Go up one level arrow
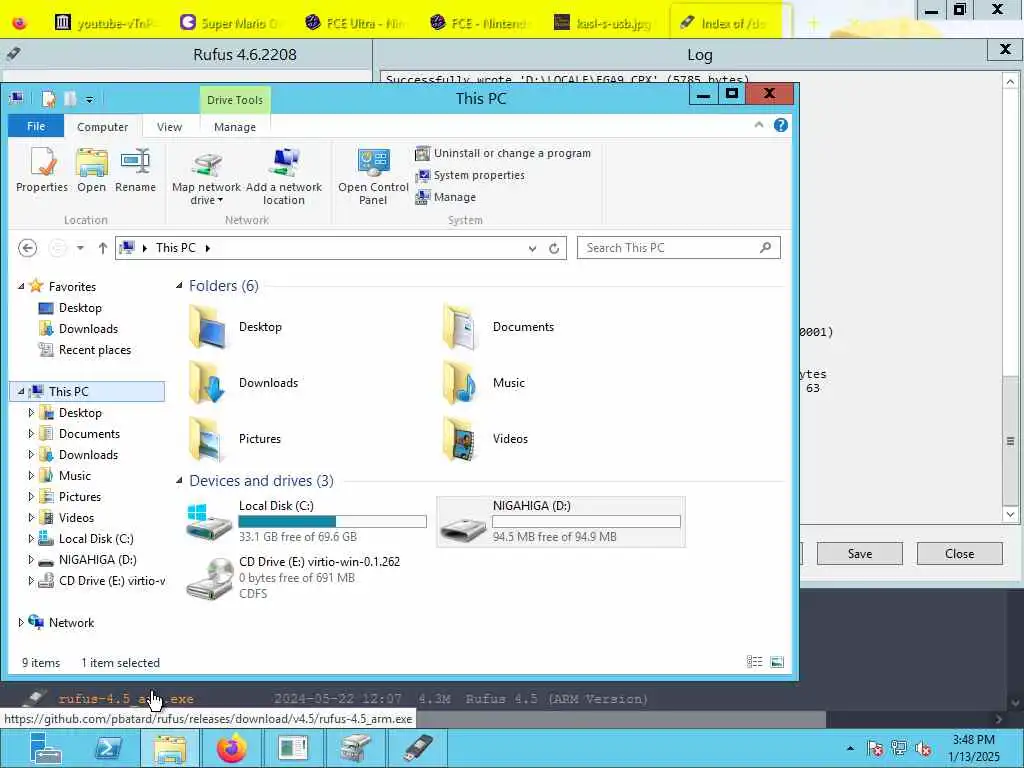 pyautogui.click(x=103, y=248)
